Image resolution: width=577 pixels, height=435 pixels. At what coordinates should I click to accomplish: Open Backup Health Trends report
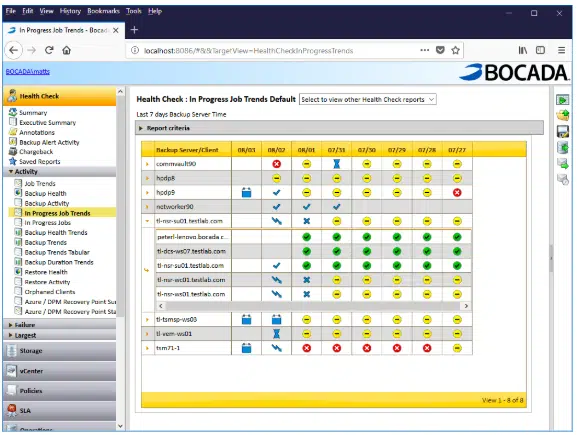pos(56,233)
